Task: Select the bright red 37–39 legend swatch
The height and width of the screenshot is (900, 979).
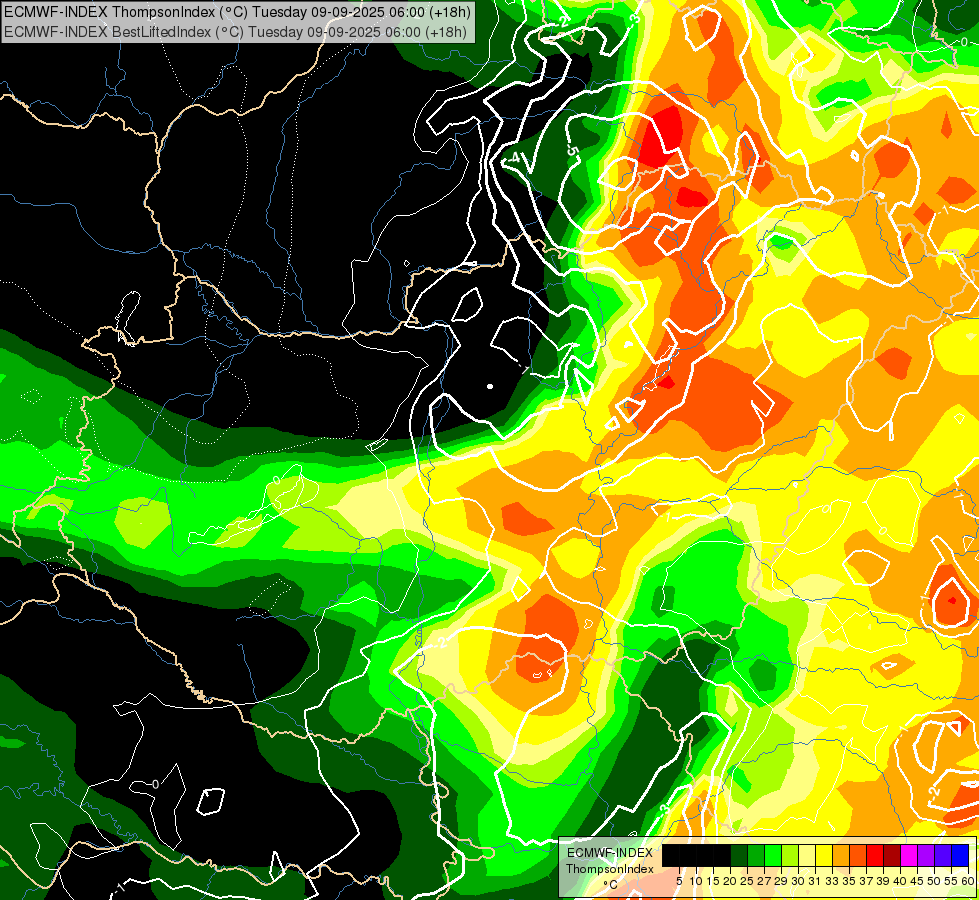Action: (875, 856)
